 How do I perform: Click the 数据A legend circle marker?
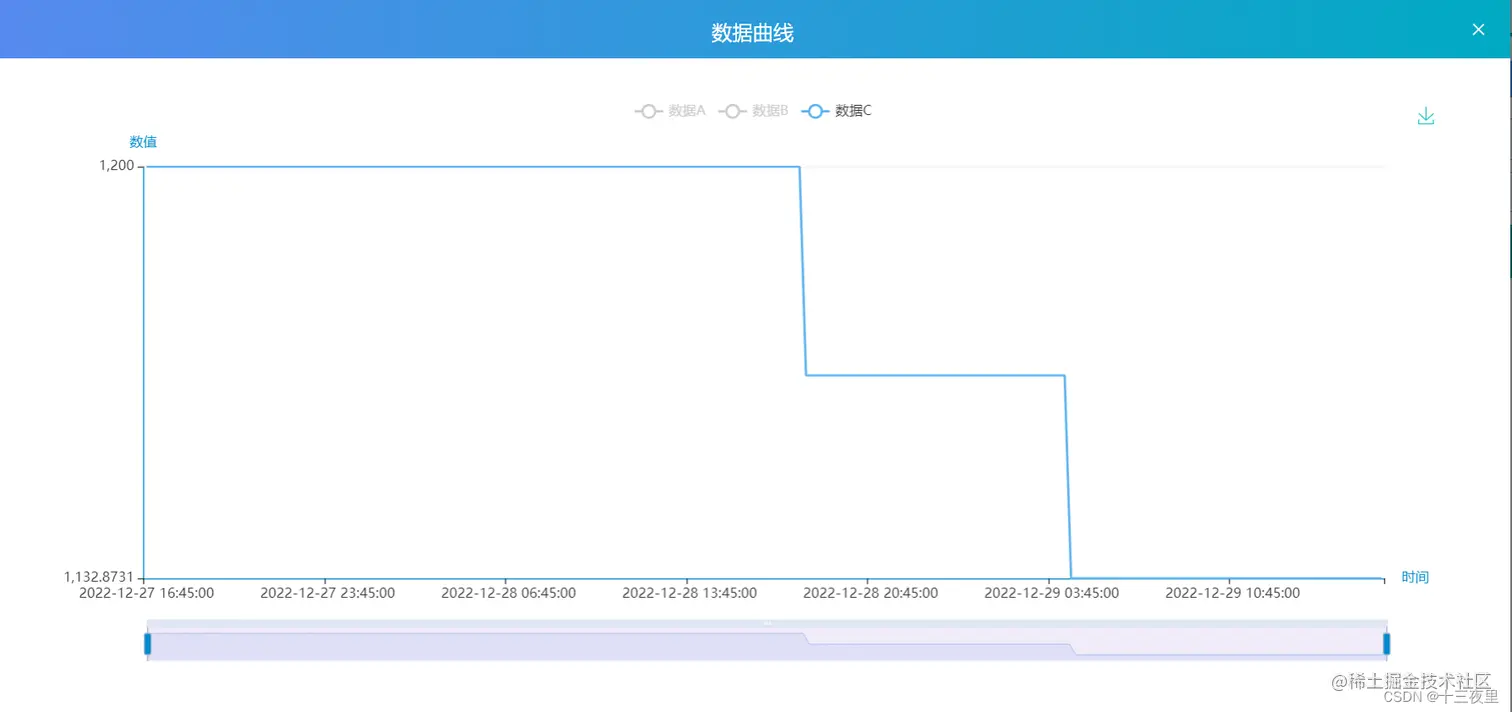pyautogui.click(x=648, y=111)
